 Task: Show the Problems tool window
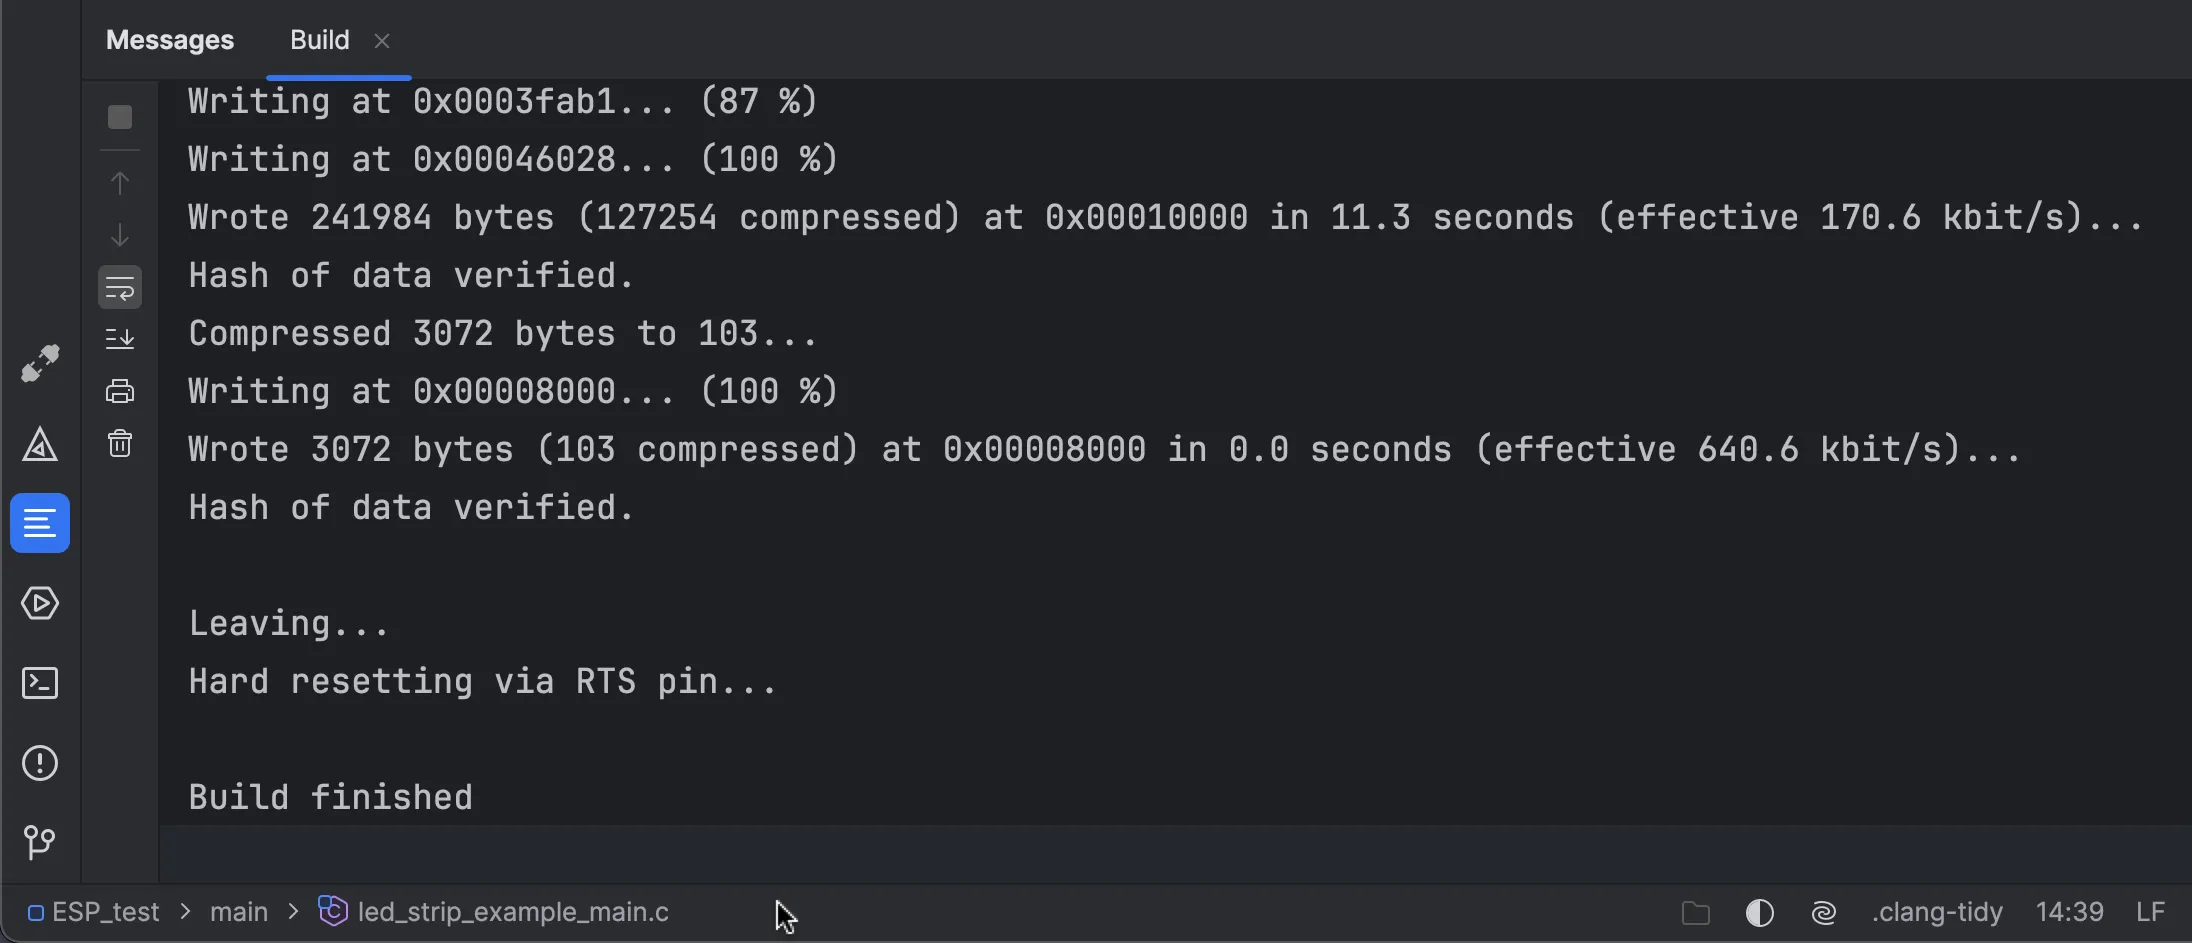[40, 763]
